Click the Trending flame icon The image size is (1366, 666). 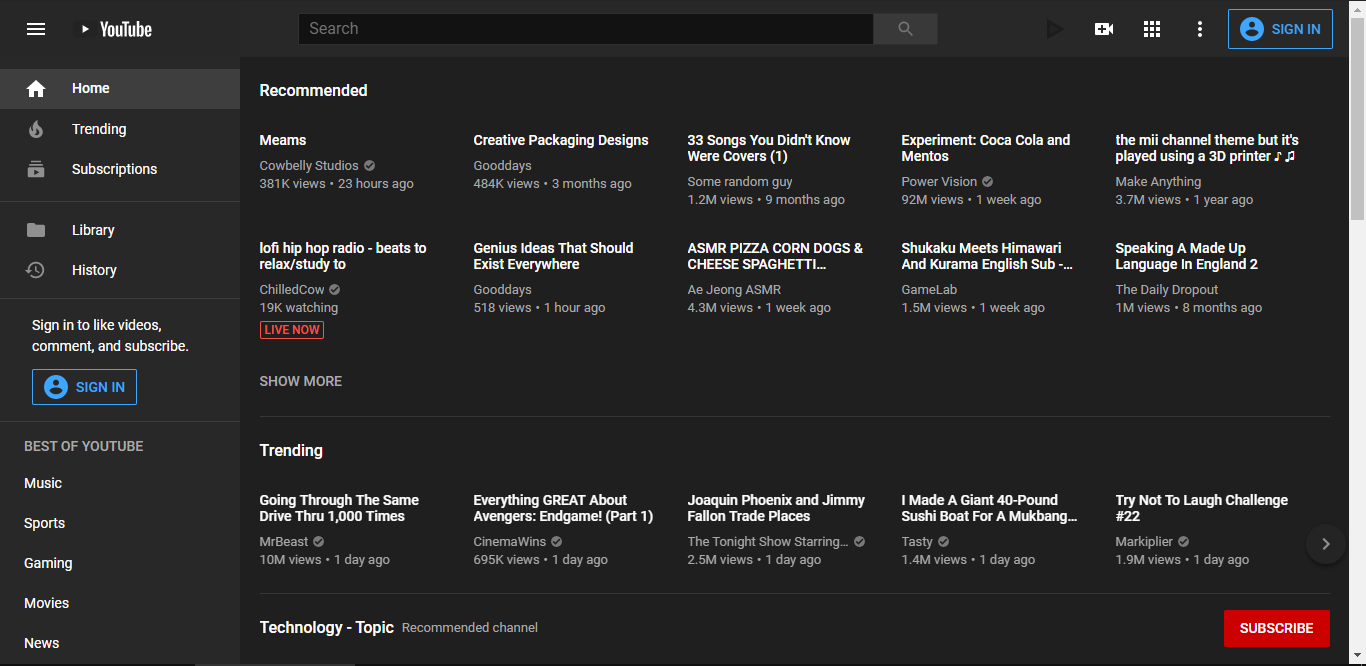[x=36, y=129]
